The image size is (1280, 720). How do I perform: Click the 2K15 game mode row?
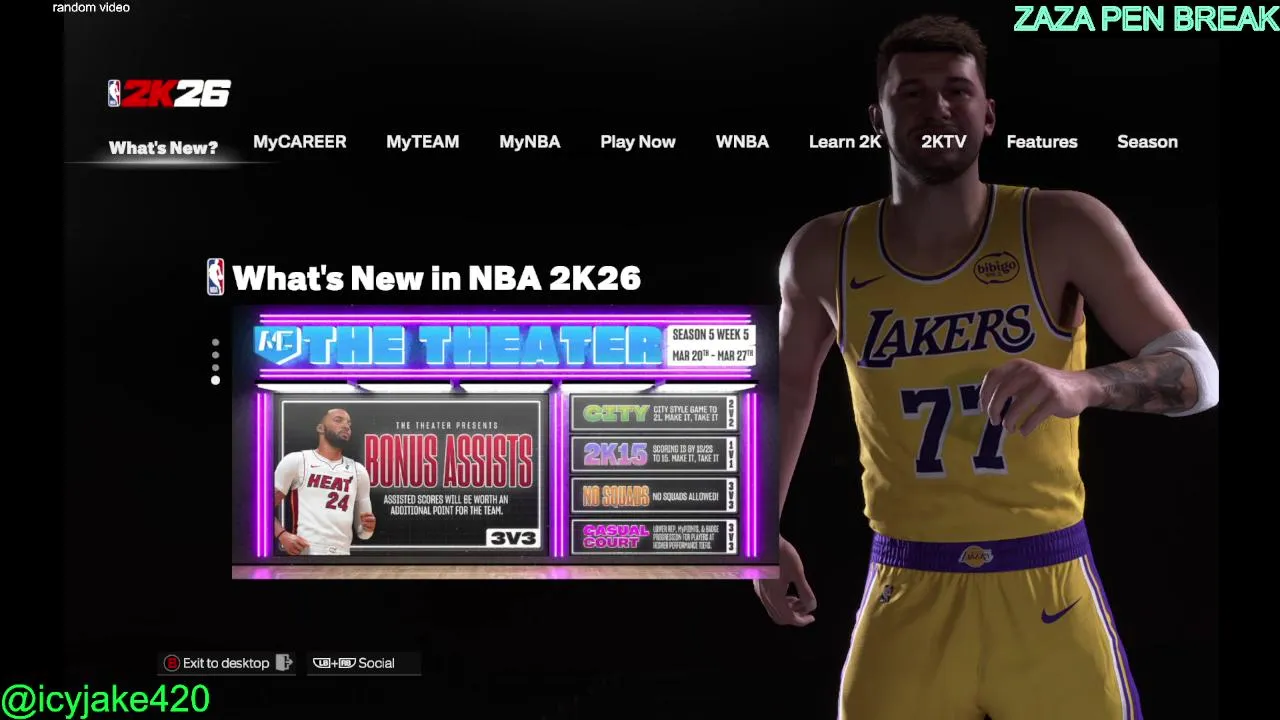point(654,454)
